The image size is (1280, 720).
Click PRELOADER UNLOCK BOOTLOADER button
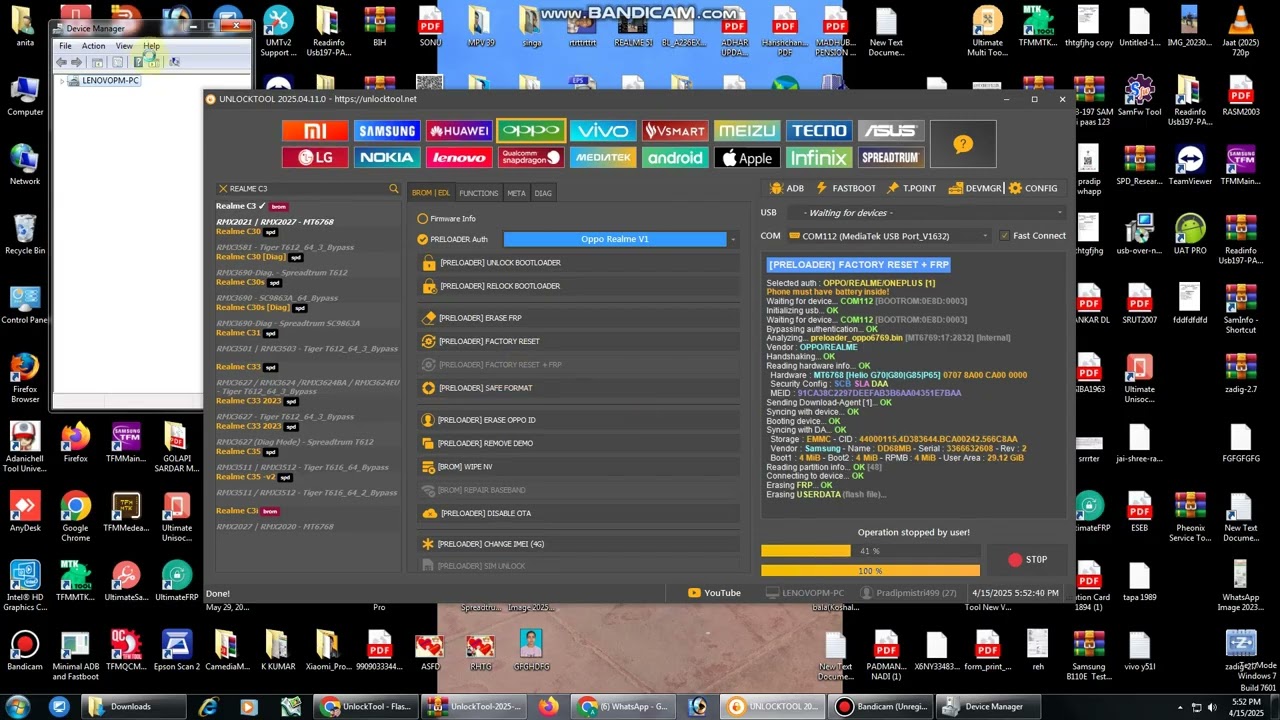[579, 263]
